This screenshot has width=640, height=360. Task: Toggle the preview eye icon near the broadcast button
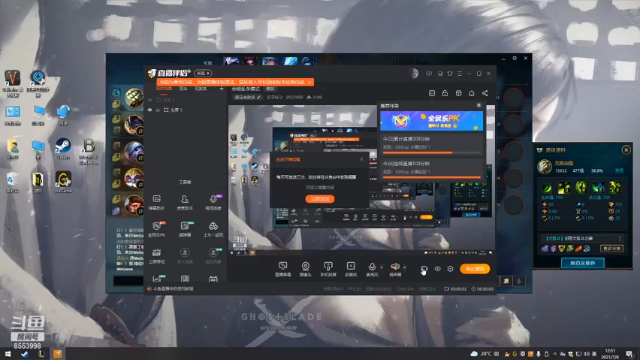438,269
